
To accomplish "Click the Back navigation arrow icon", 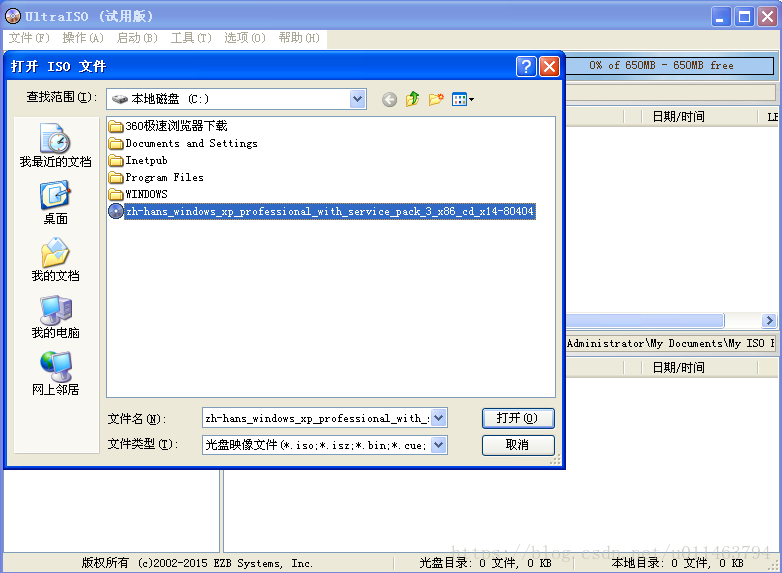I will coord(390,100).
